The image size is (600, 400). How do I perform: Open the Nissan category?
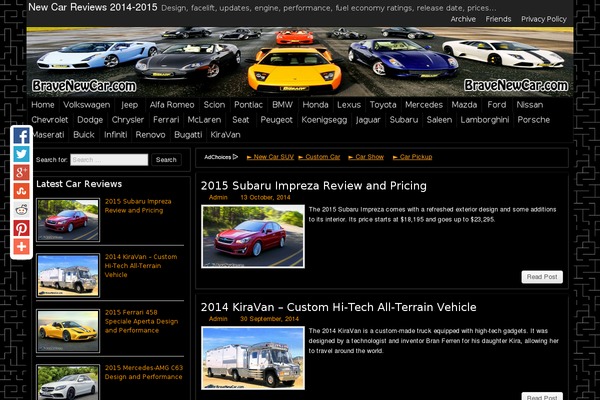pyautogui.click(x=530, y=105)
